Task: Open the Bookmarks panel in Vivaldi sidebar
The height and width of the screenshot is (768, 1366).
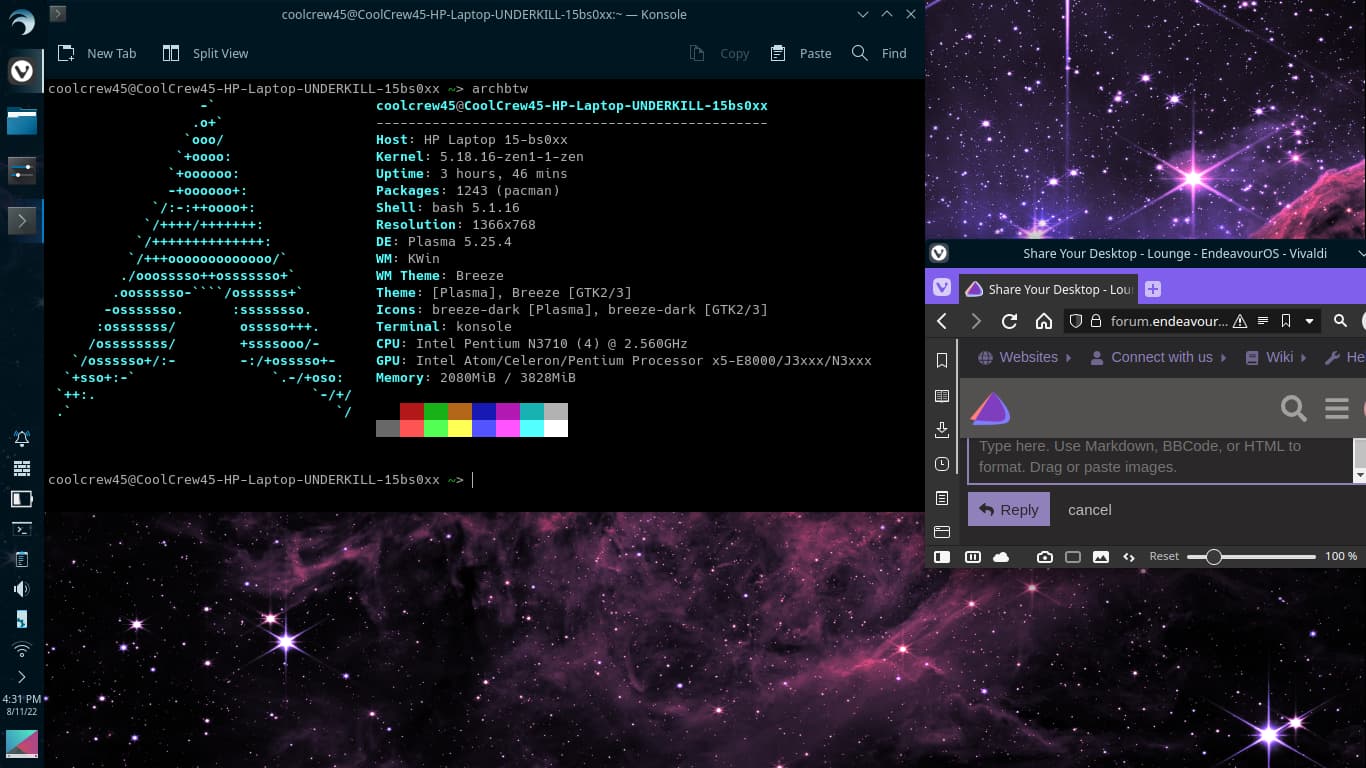Action: tap(942, 360)
